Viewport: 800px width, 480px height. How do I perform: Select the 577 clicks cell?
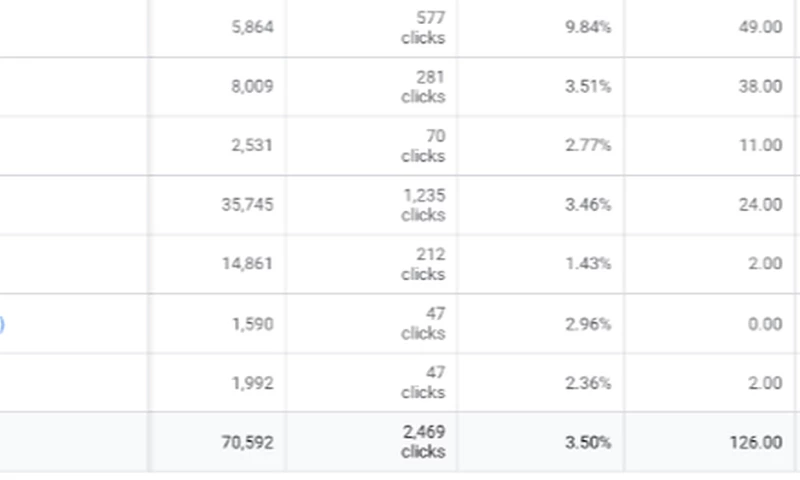(x=423, y=28)
